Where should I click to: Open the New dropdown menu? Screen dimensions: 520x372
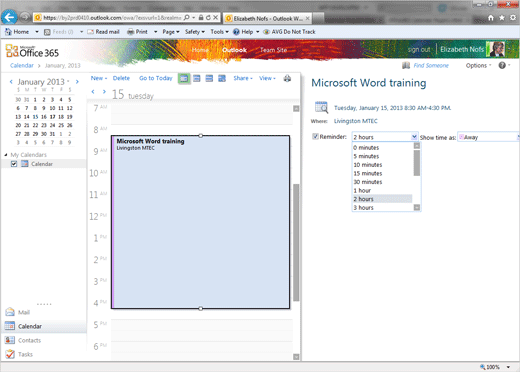[99, 78]
